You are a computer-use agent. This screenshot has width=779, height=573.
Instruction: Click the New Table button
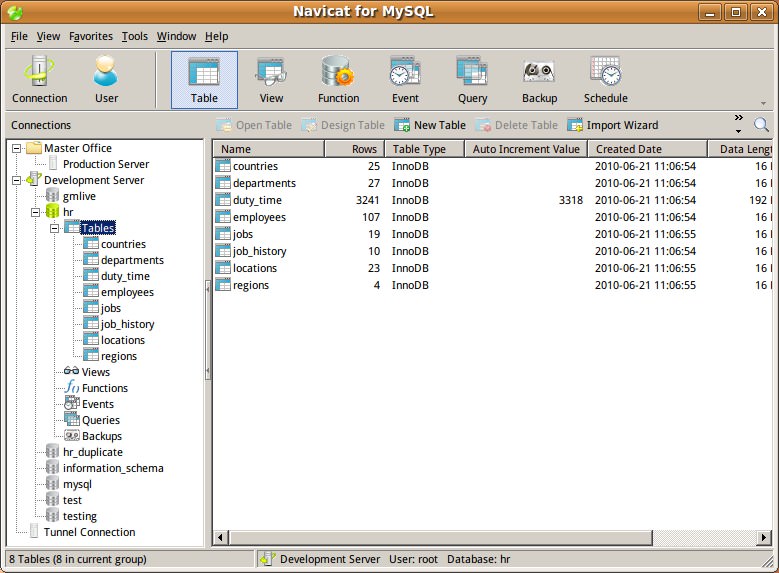[430, 125]
